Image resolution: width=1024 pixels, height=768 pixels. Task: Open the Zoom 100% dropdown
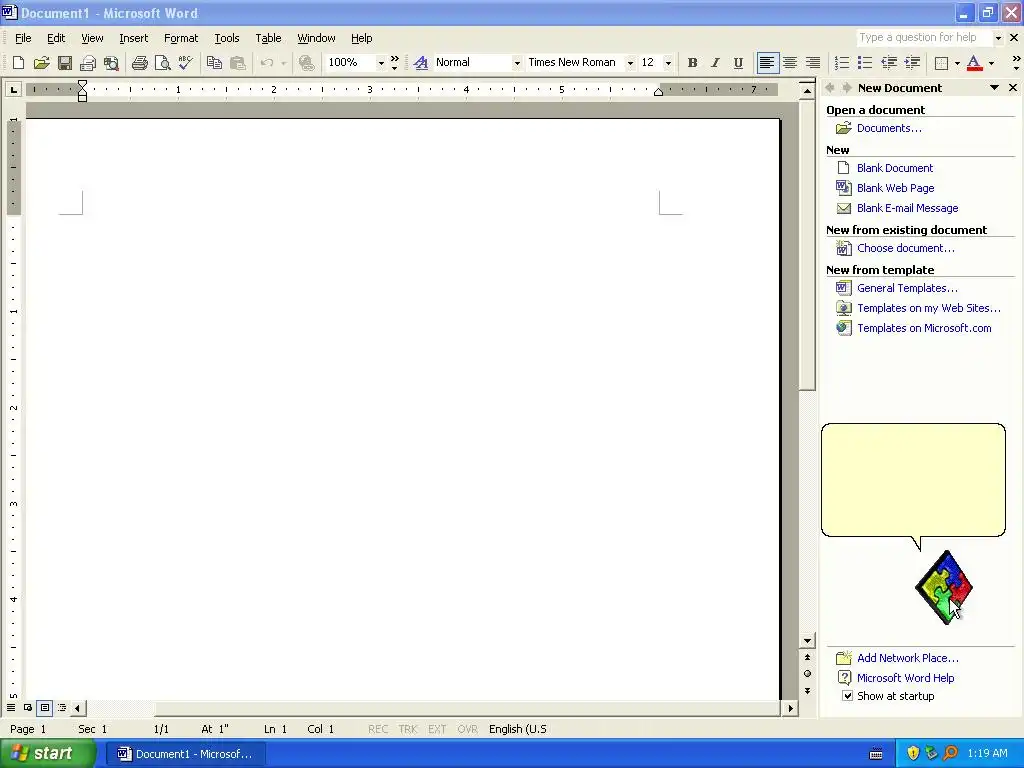381,63
